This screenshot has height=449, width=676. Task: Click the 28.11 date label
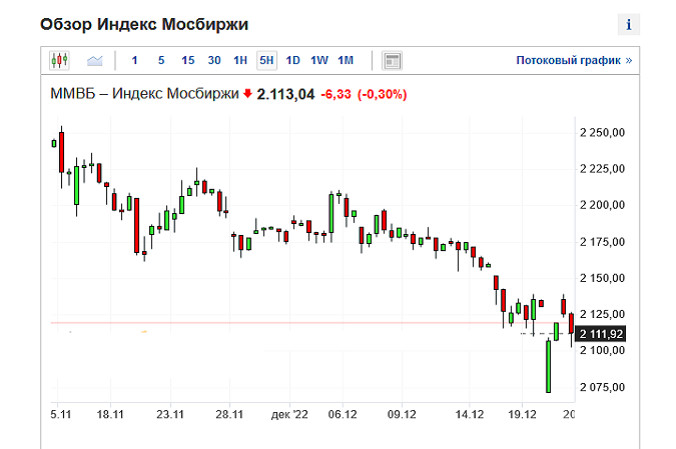click(229, 414)
